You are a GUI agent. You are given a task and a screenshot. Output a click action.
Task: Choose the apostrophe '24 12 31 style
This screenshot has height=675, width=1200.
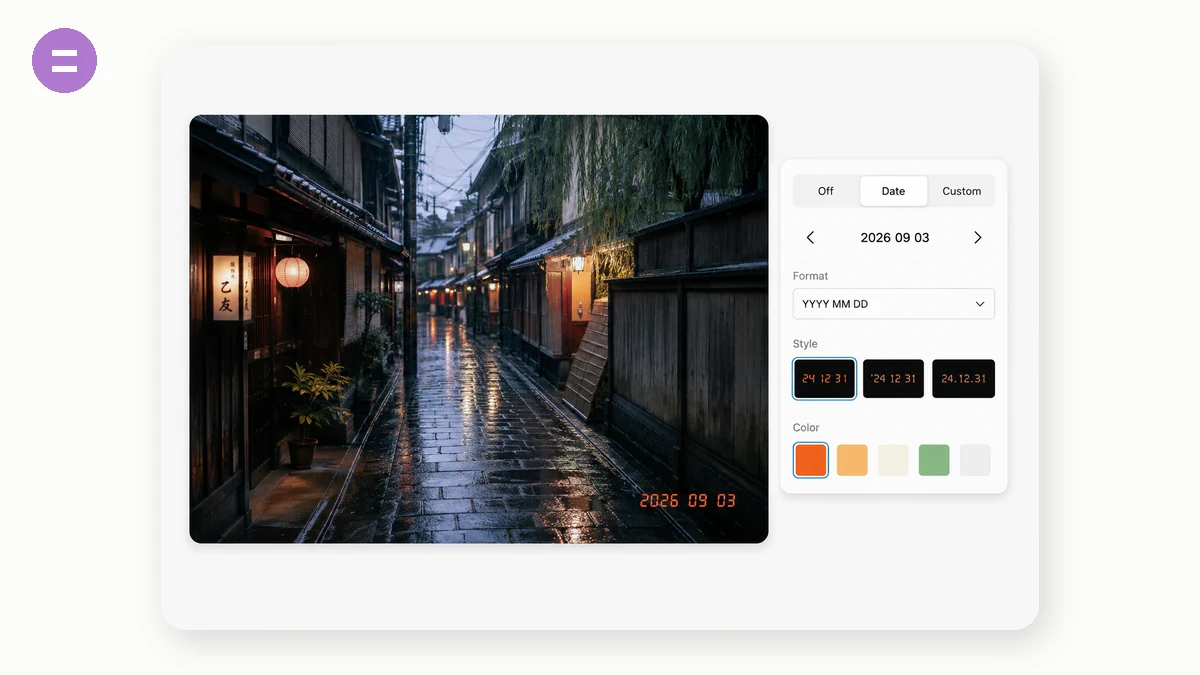click(894, 379)
